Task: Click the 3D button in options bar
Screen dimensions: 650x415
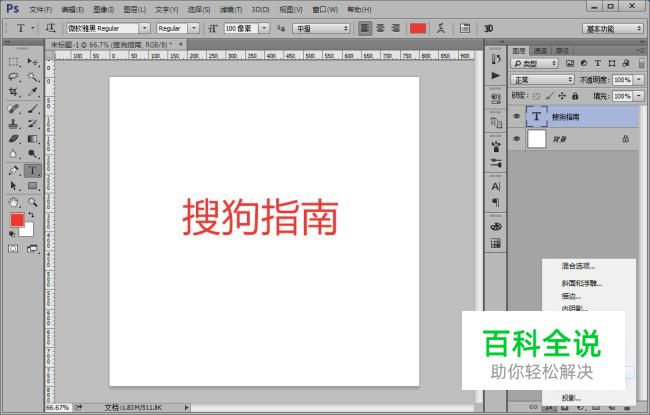Action: (488, 28)
